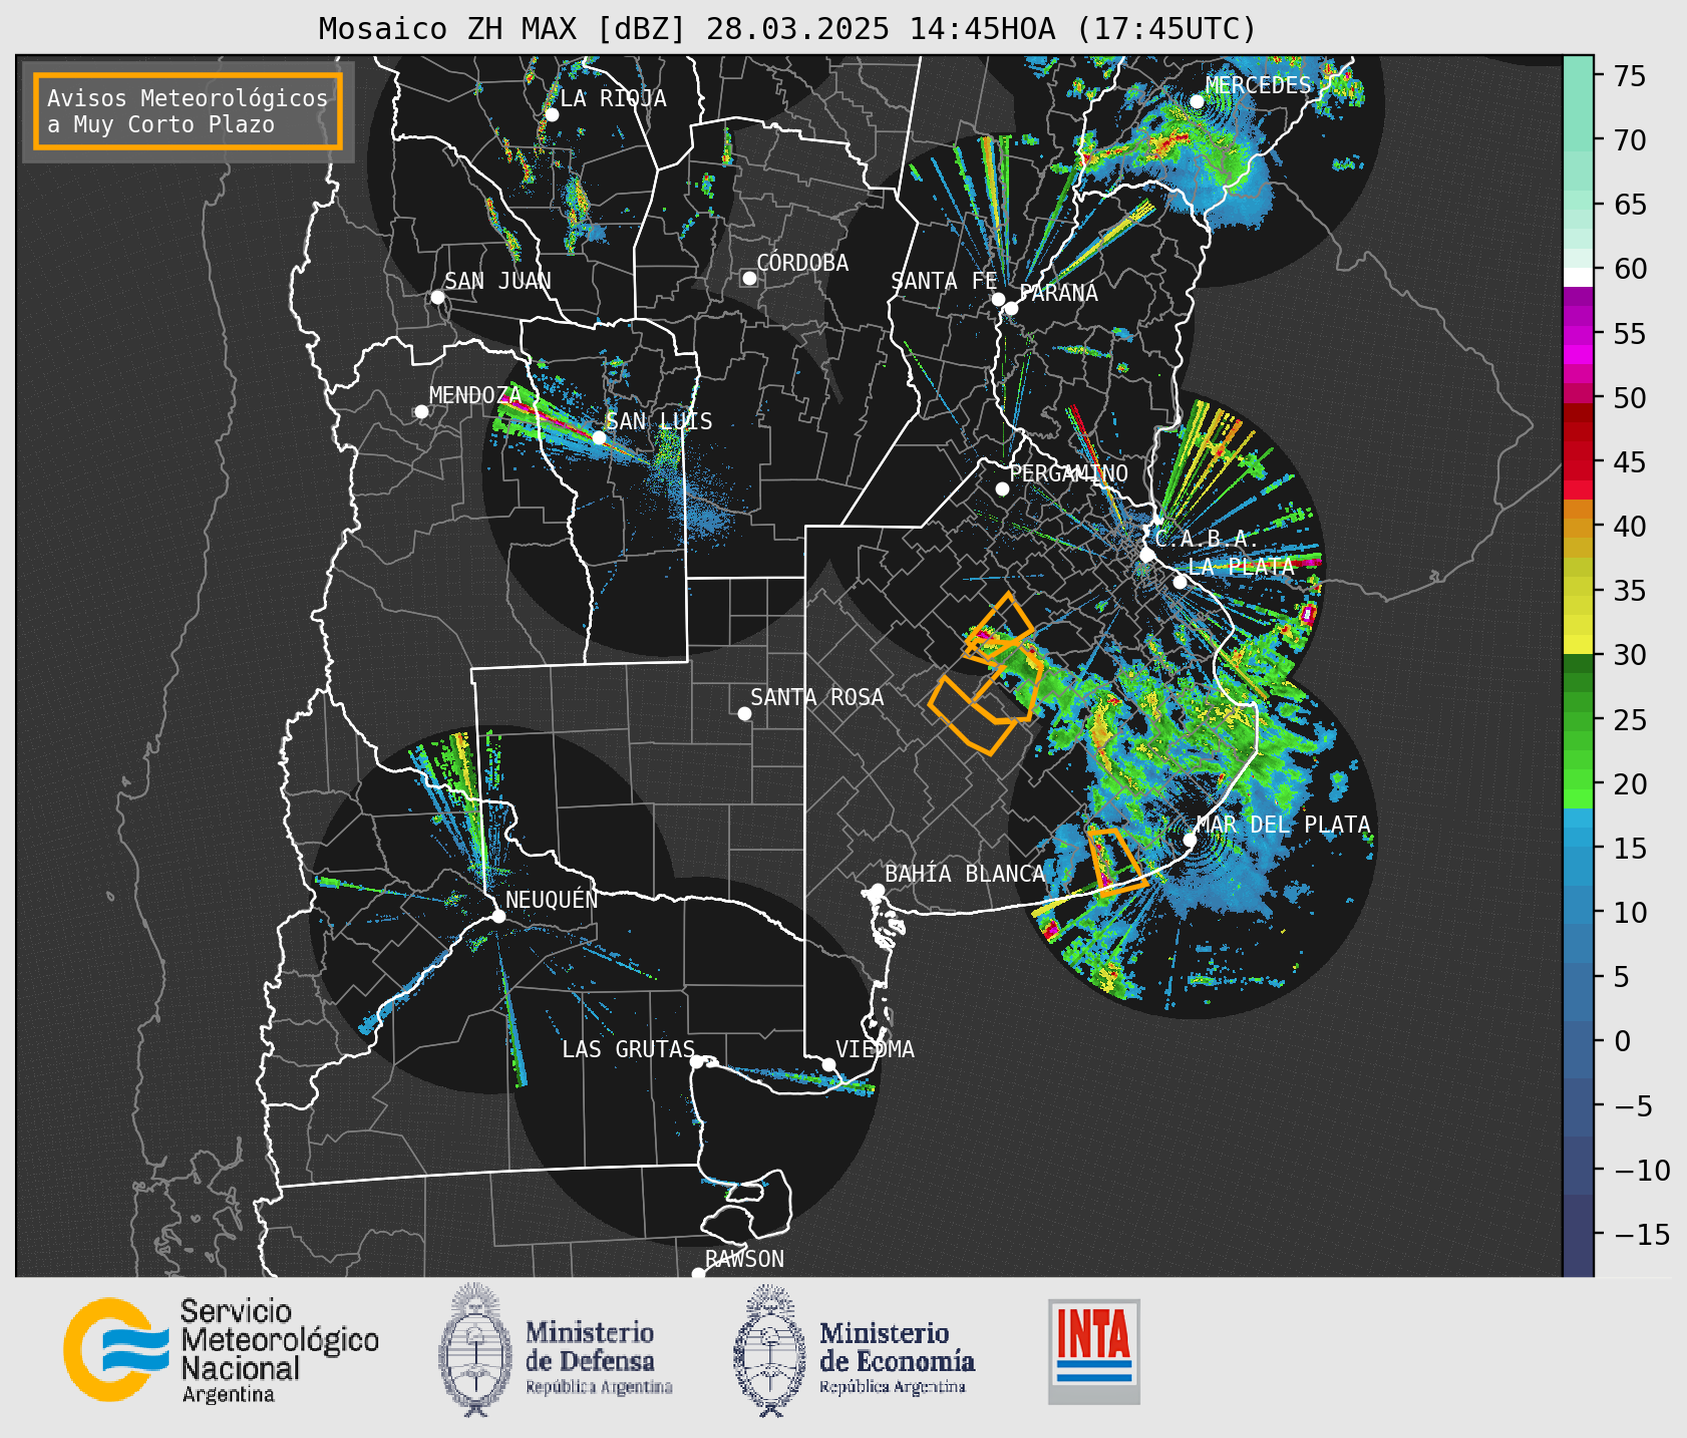Click the −5 tick label on the scale
Viewport: 1687px width, 1438px height.
pos(1634,1106)
